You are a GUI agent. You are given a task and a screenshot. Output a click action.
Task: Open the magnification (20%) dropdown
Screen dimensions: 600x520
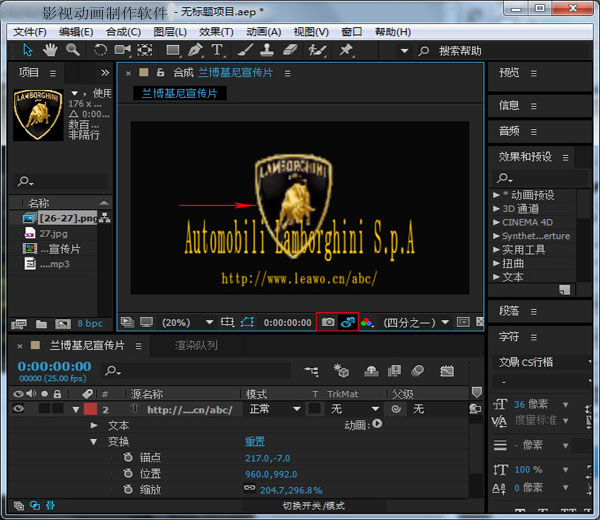pyautogui.click(x=188, y=323)
